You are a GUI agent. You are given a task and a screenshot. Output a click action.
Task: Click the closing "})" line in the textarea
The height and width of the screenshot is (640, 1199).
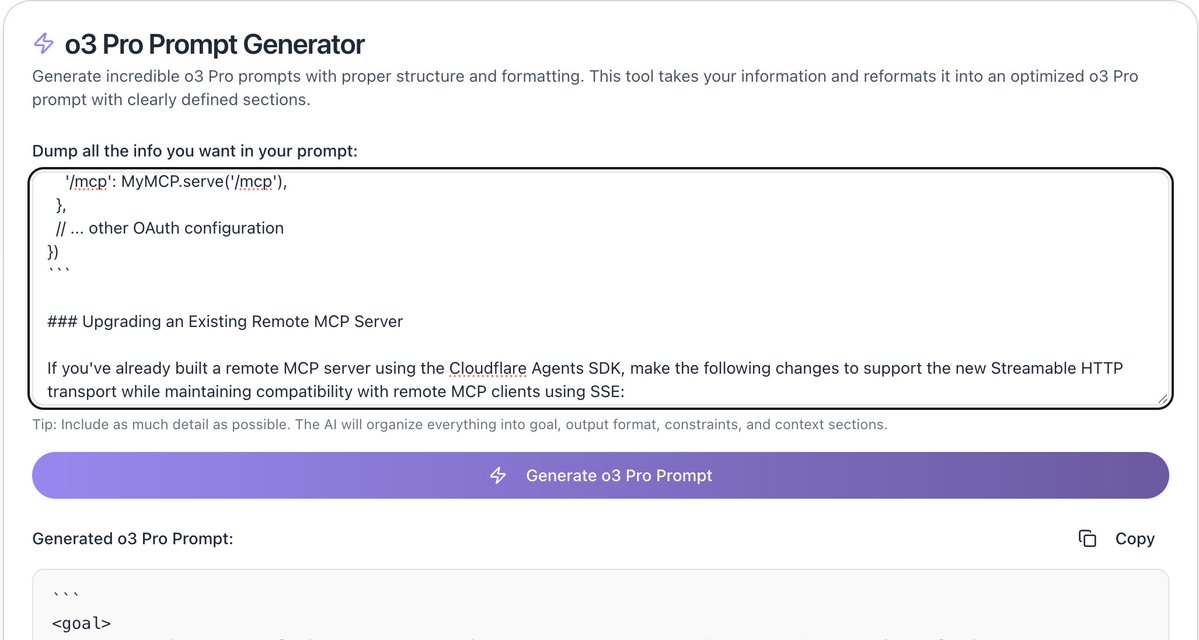[x=53, y=251]
